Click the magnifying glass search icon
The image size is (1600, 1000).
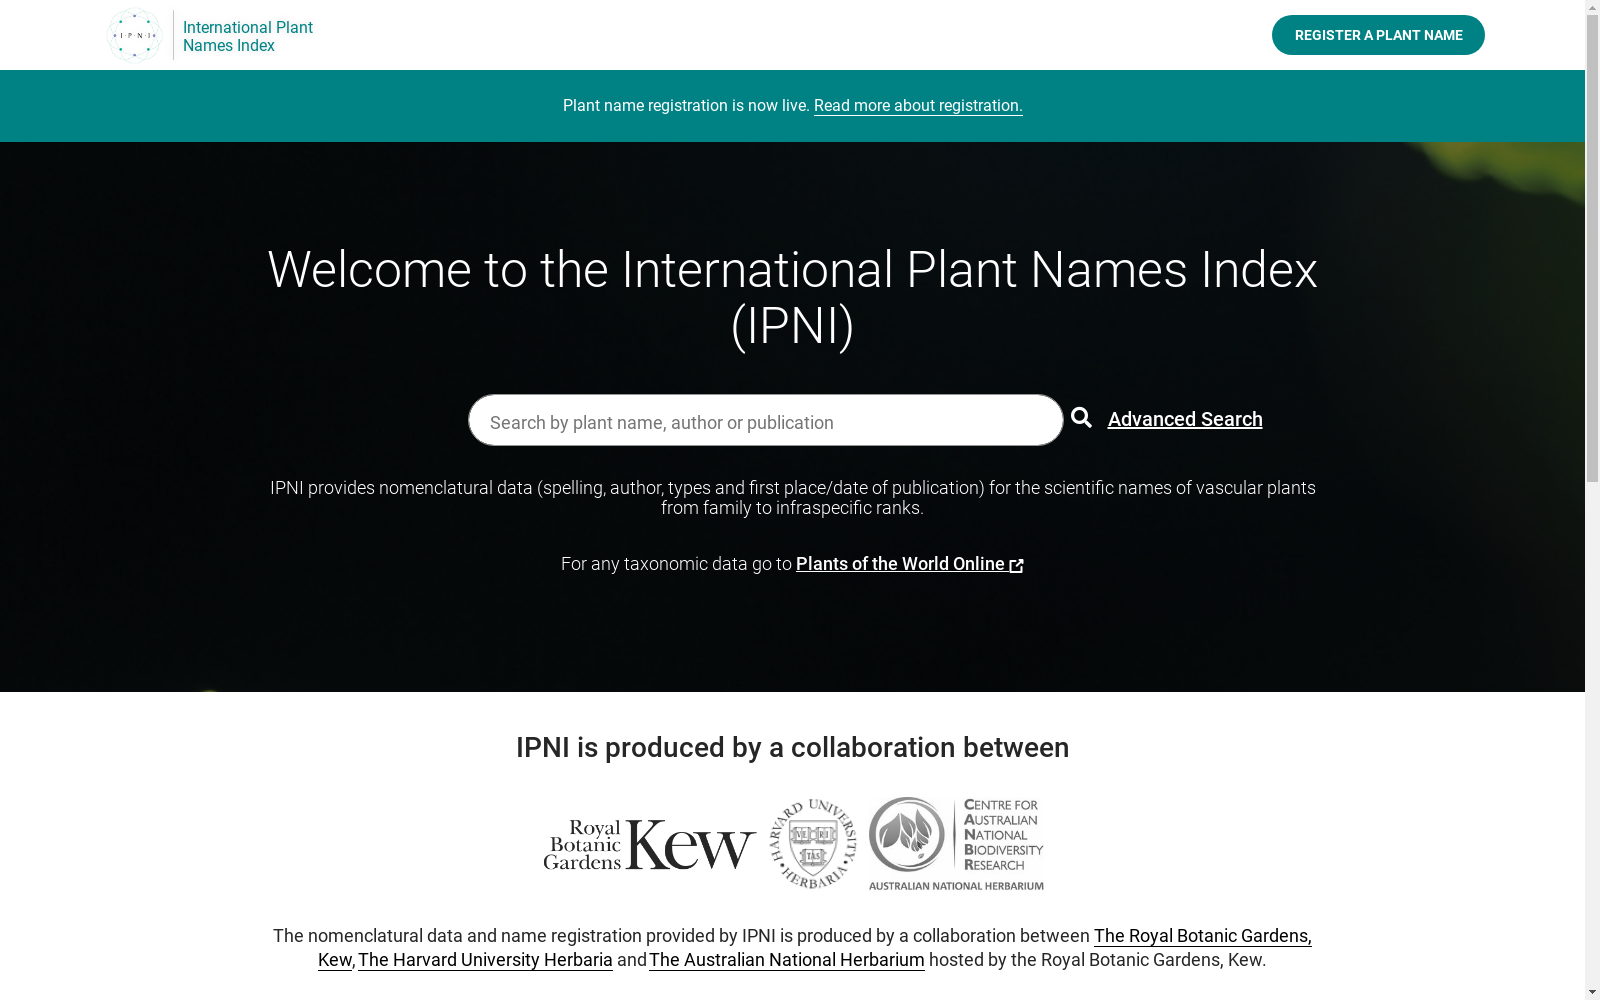click(1081, 418)
